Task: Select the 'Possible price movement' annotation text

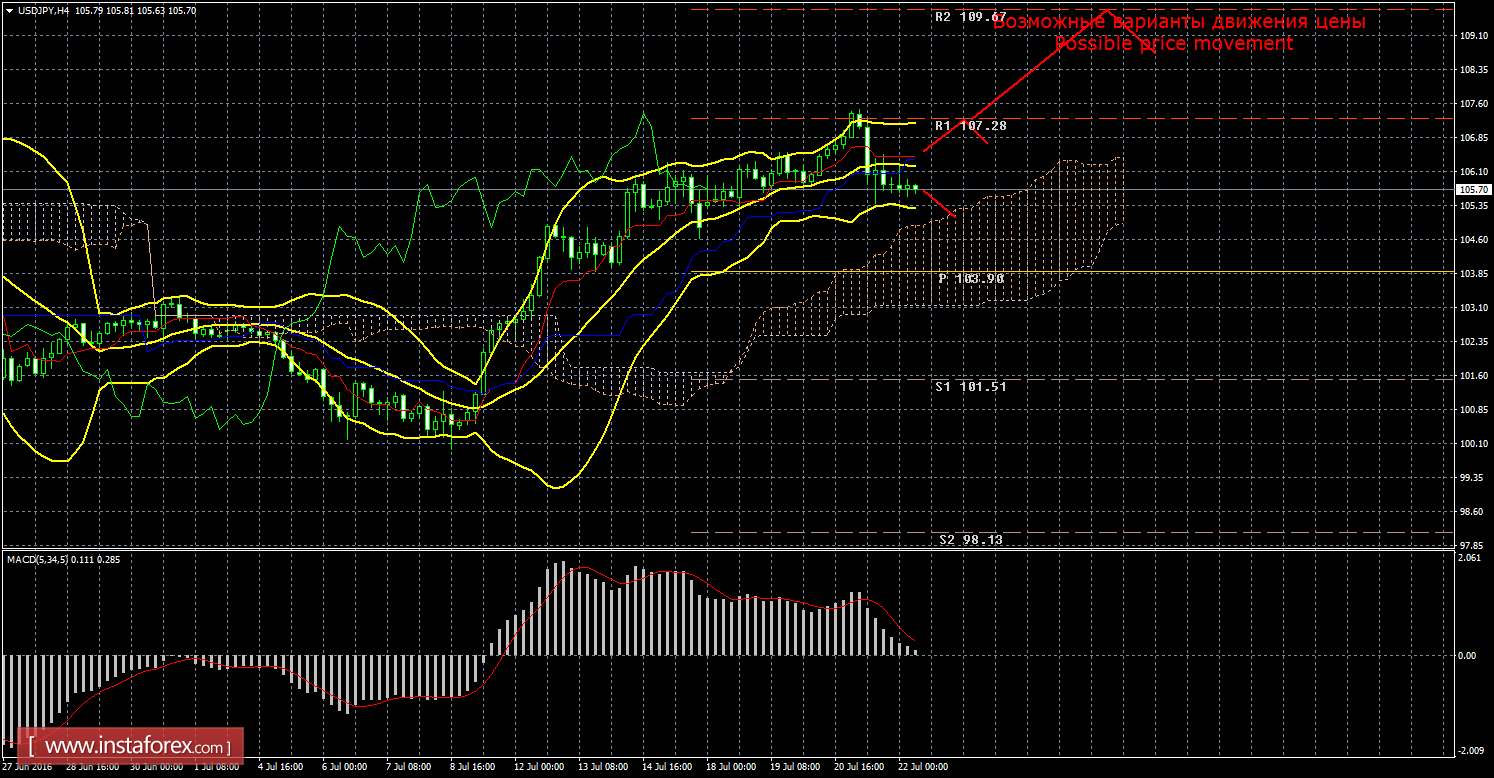Action: click(1174, 44)
